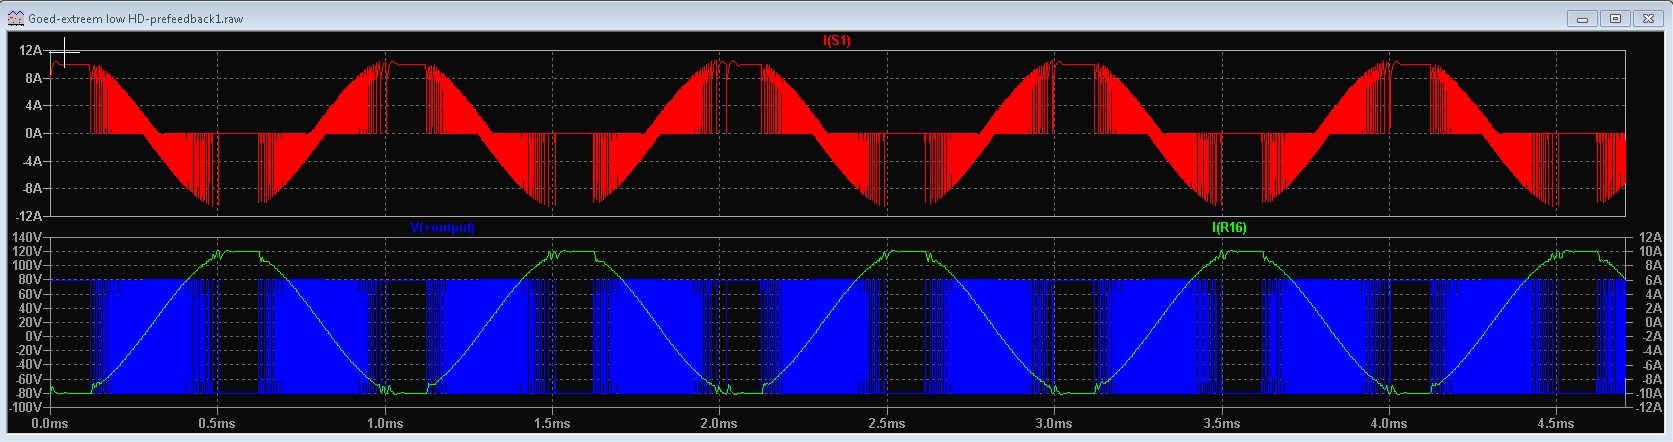The width and height of the screenshot is (1673, 442).
Task: Select the I(S1) trace label
Action: [836, 40]
